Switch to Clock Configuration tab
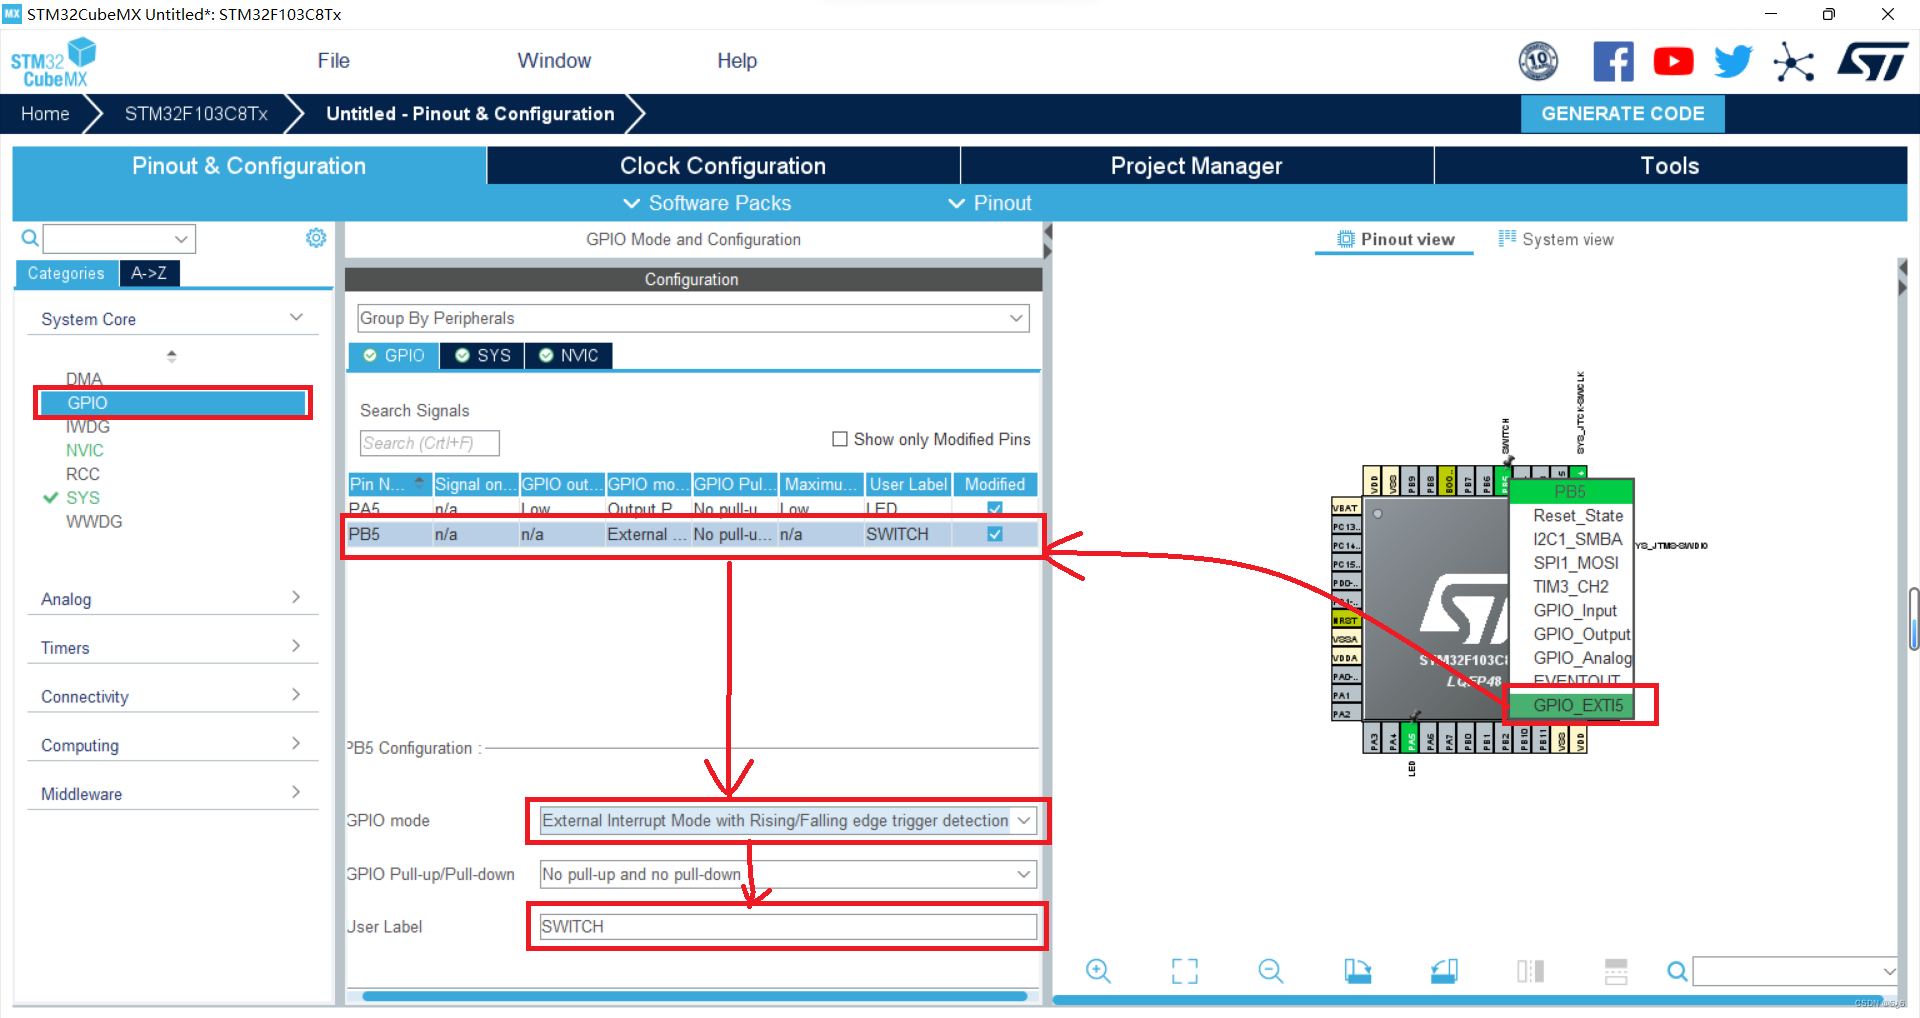 pyautogui.click(x=723, y=166)
